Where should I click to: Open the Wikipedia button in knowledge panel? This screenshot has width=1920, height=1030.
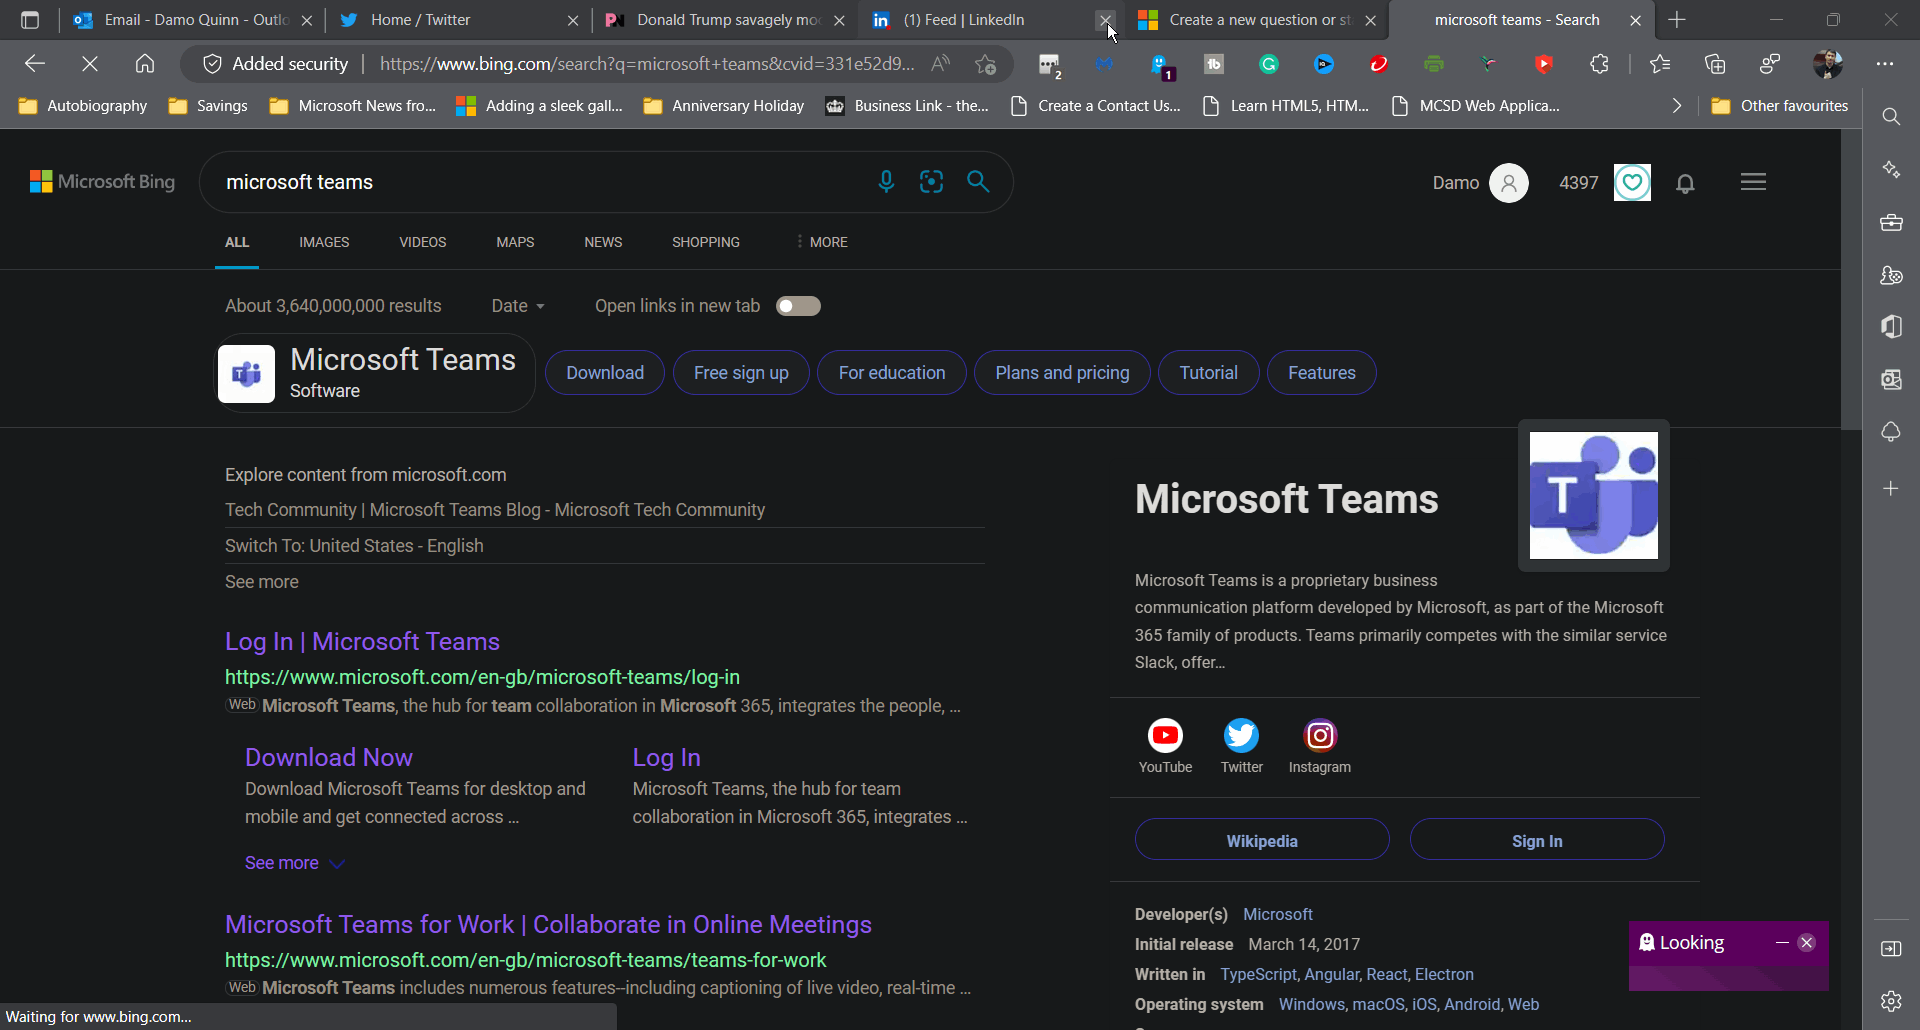tap(1262, 841)
